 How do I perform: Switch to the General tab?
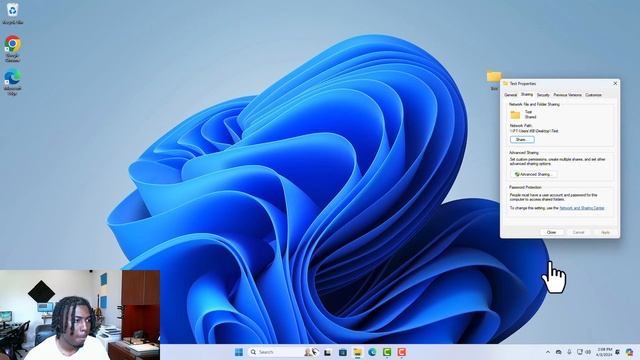pos(510,95)
